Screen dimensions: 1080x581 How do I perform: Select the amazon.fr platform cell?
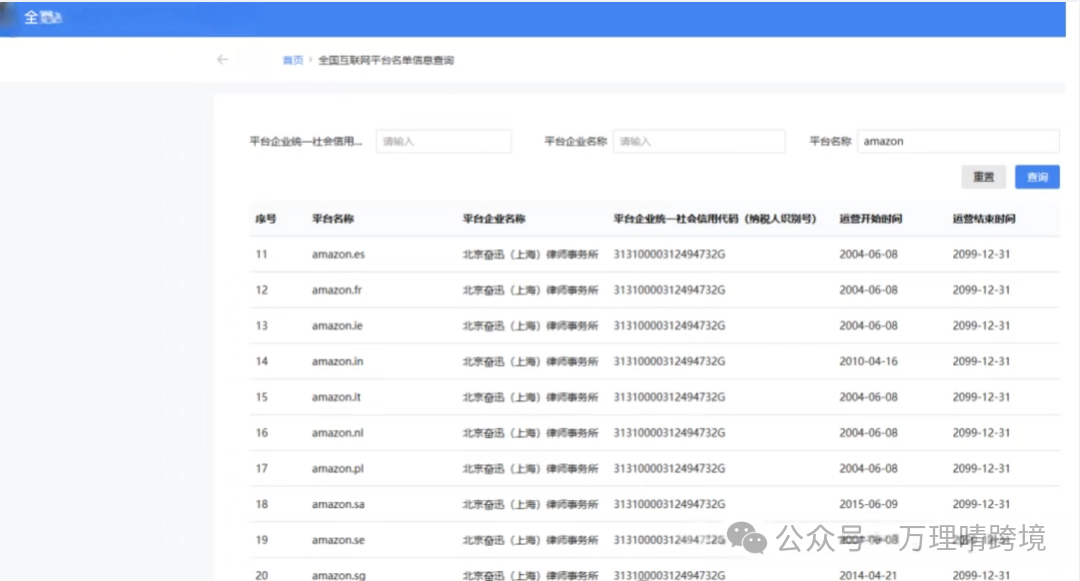[x=337, y=290]
